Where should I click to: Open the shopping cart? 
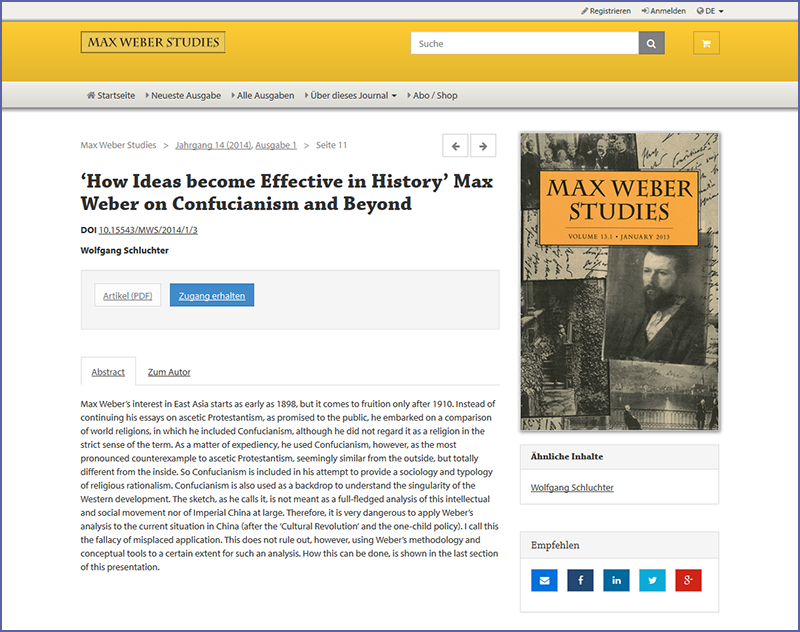pos(706,44)
